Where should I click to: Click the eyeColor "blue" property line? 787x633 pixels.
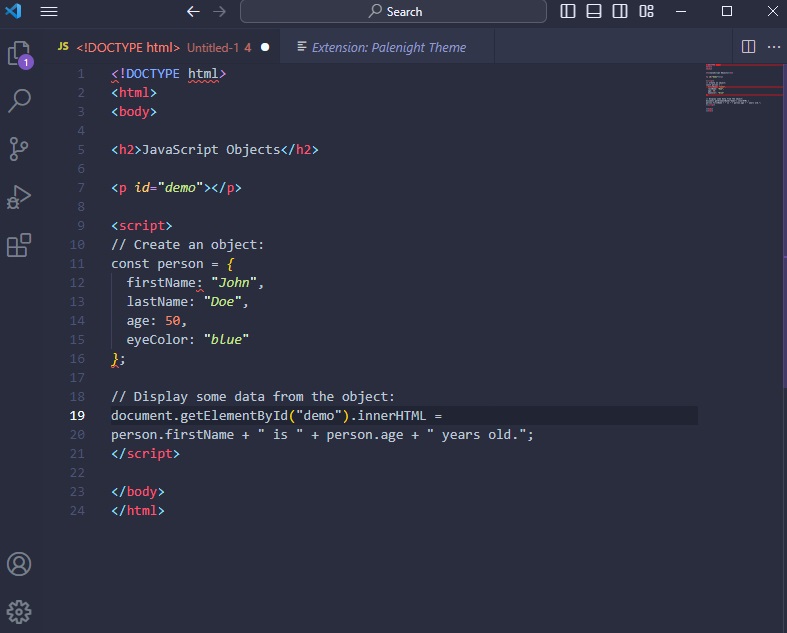pos(188,340)
